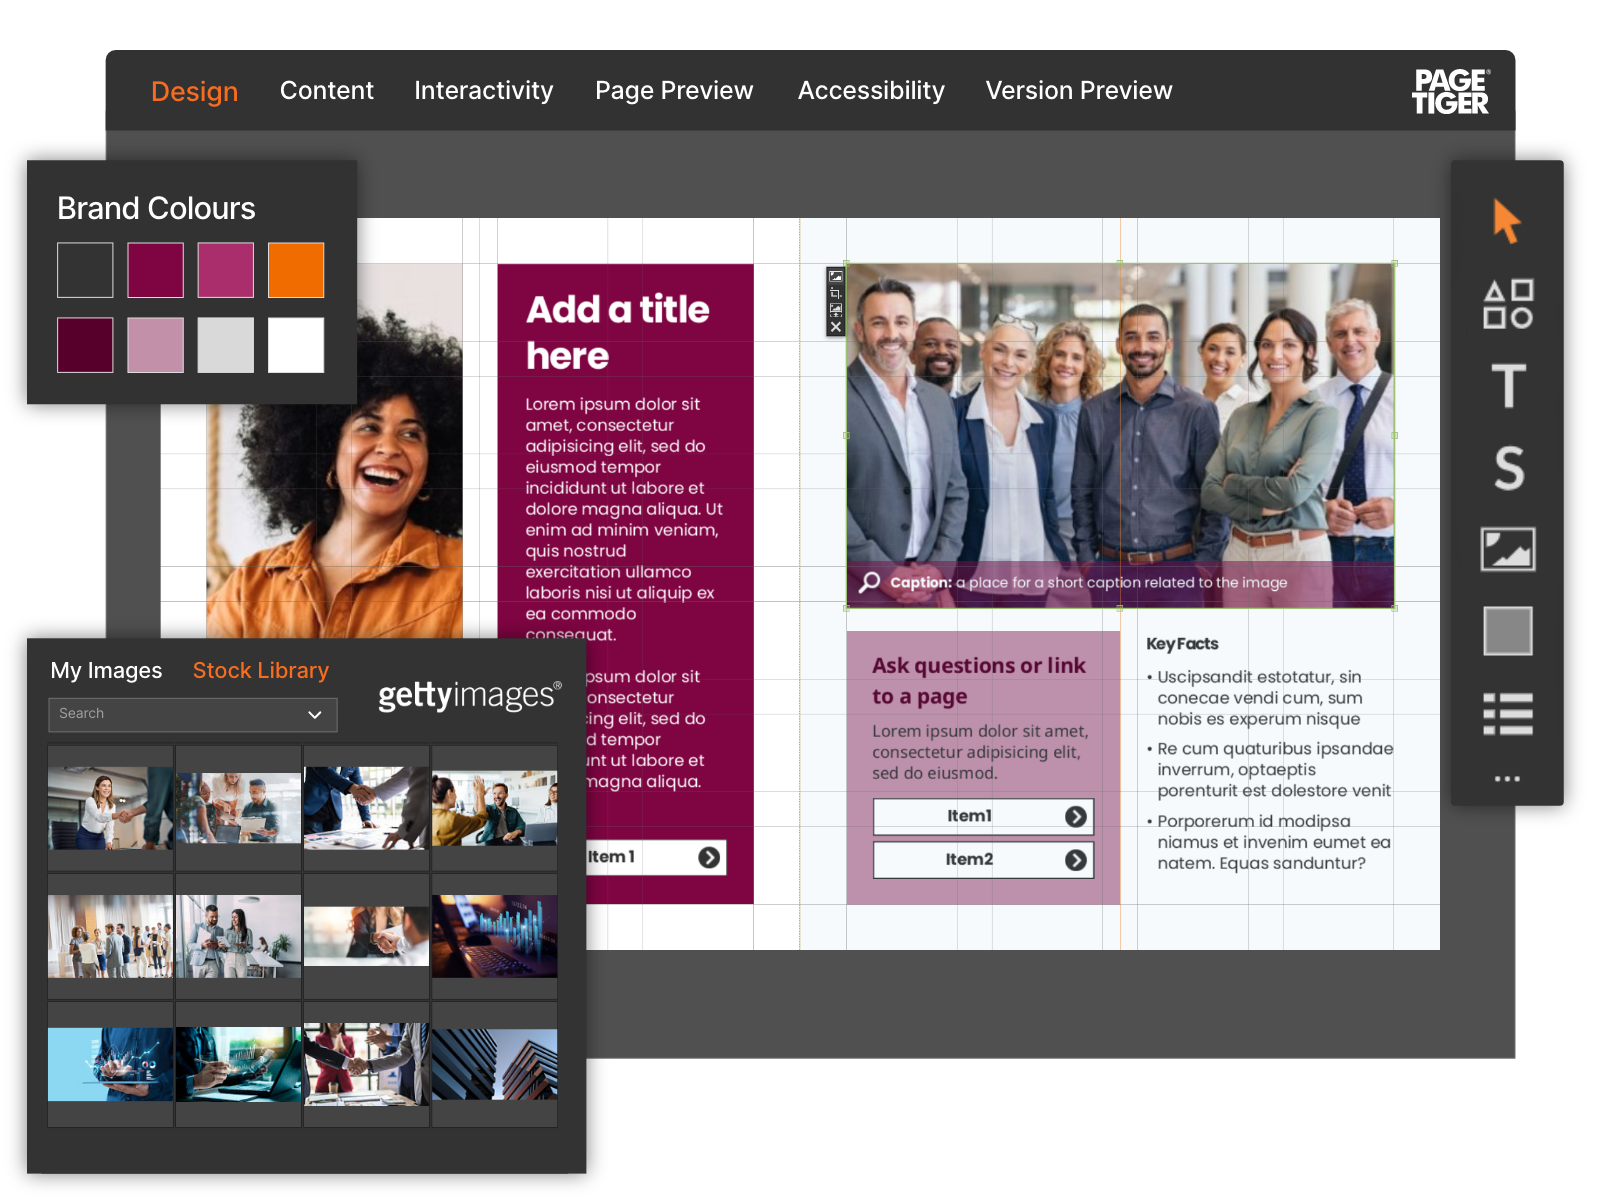Pick the light grey brand colour swatch
The image size is (1600, 1200).
(x=225, y=345)
